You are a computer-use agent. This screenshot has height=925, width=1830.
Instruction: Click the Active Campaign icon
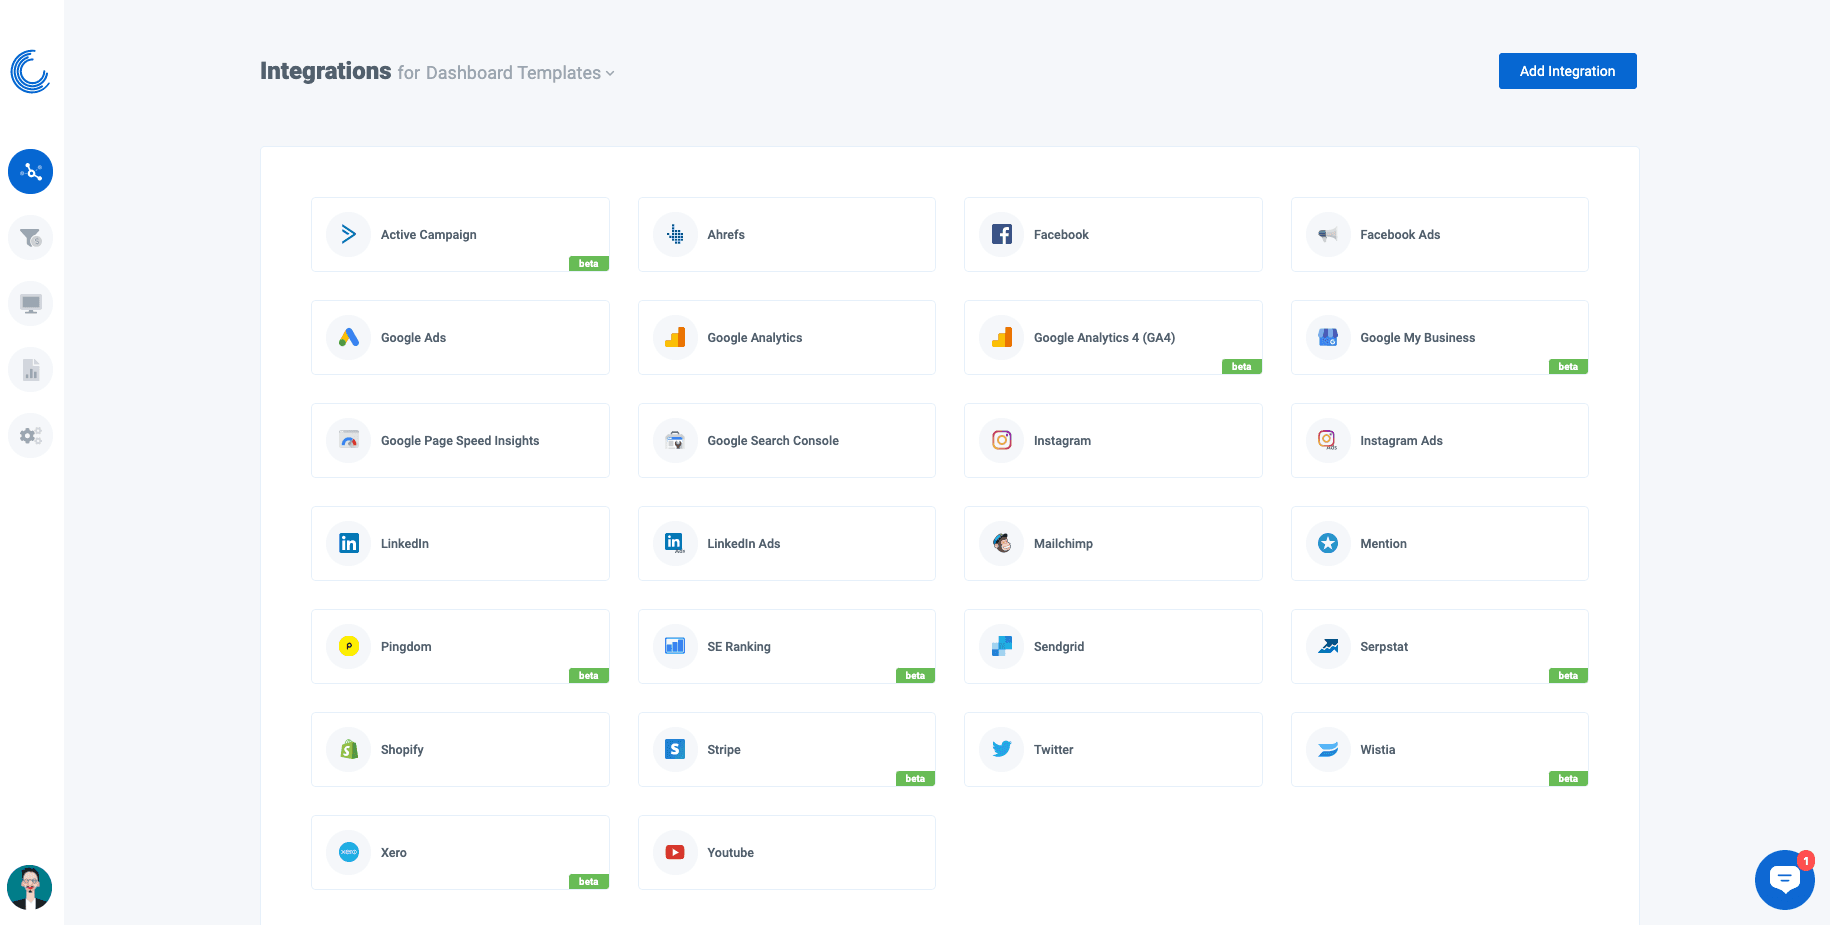click(x=348, y=234)
